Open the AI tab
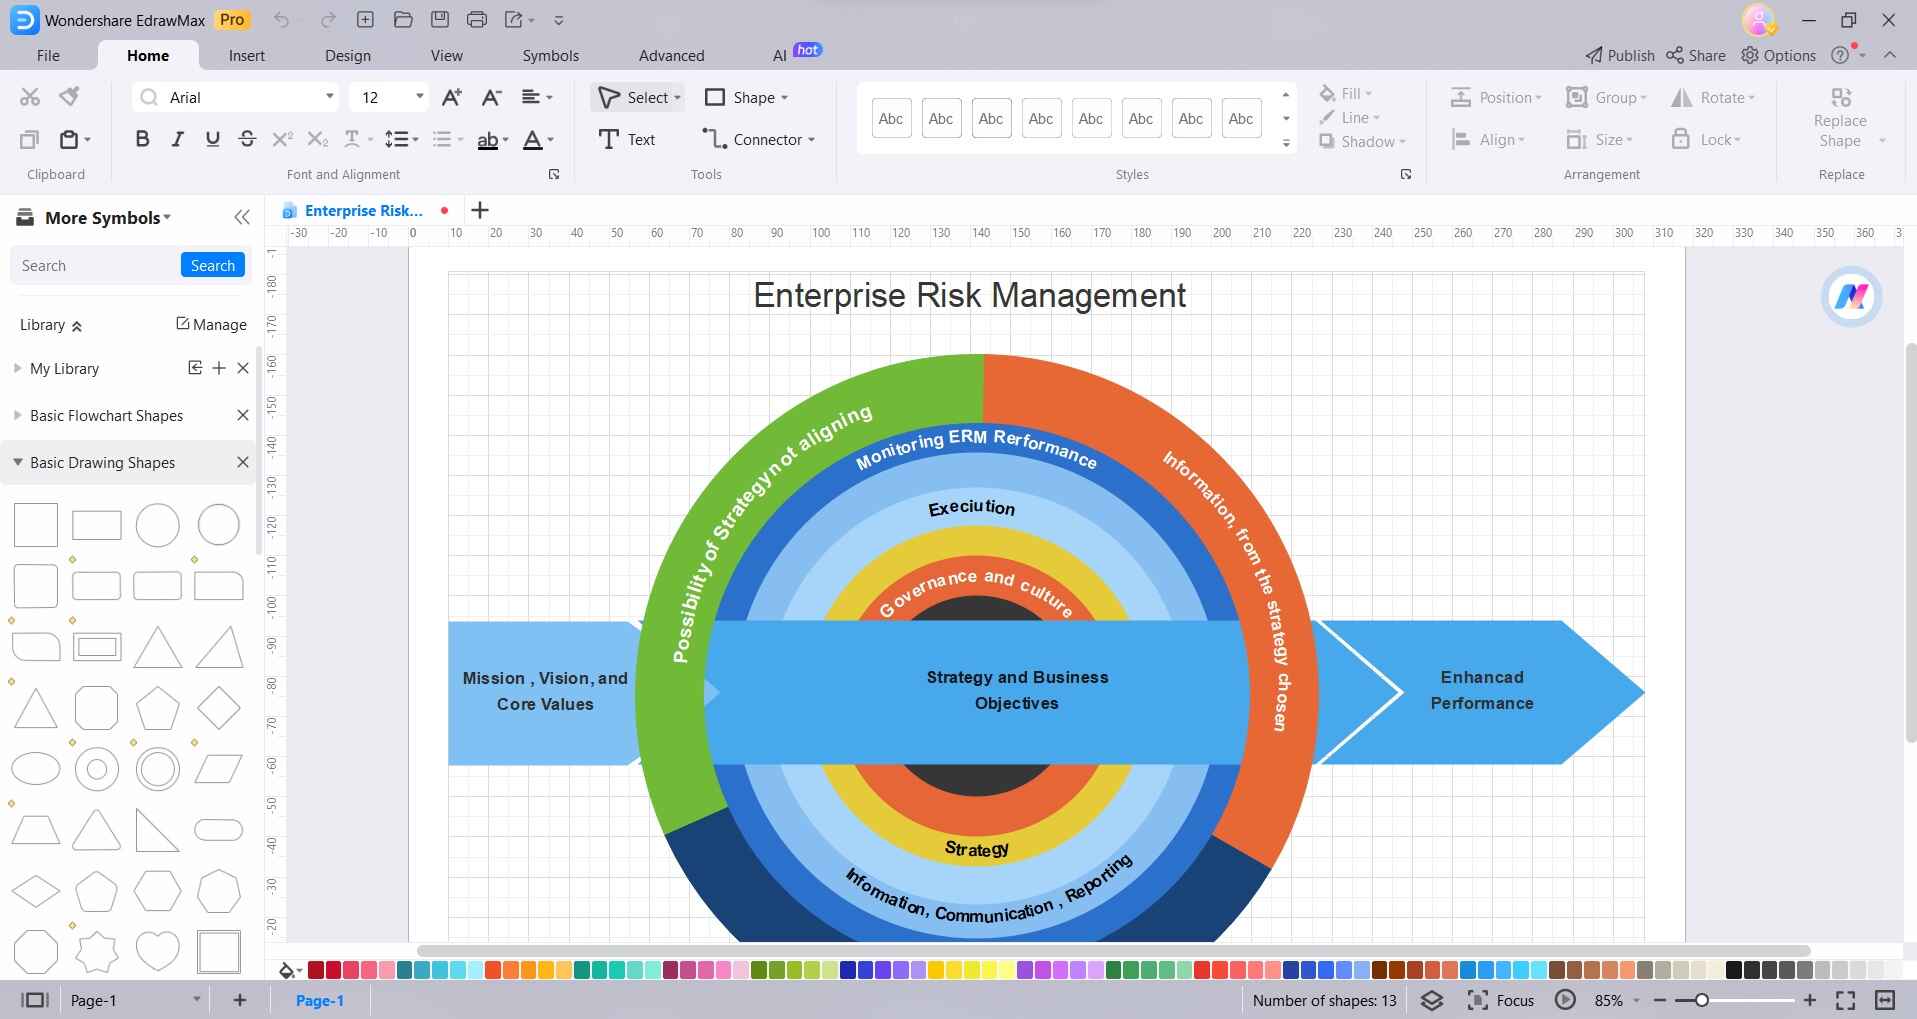This screenshot has width=1917, height=1019. pyautogui.click(x=780, y=56)
